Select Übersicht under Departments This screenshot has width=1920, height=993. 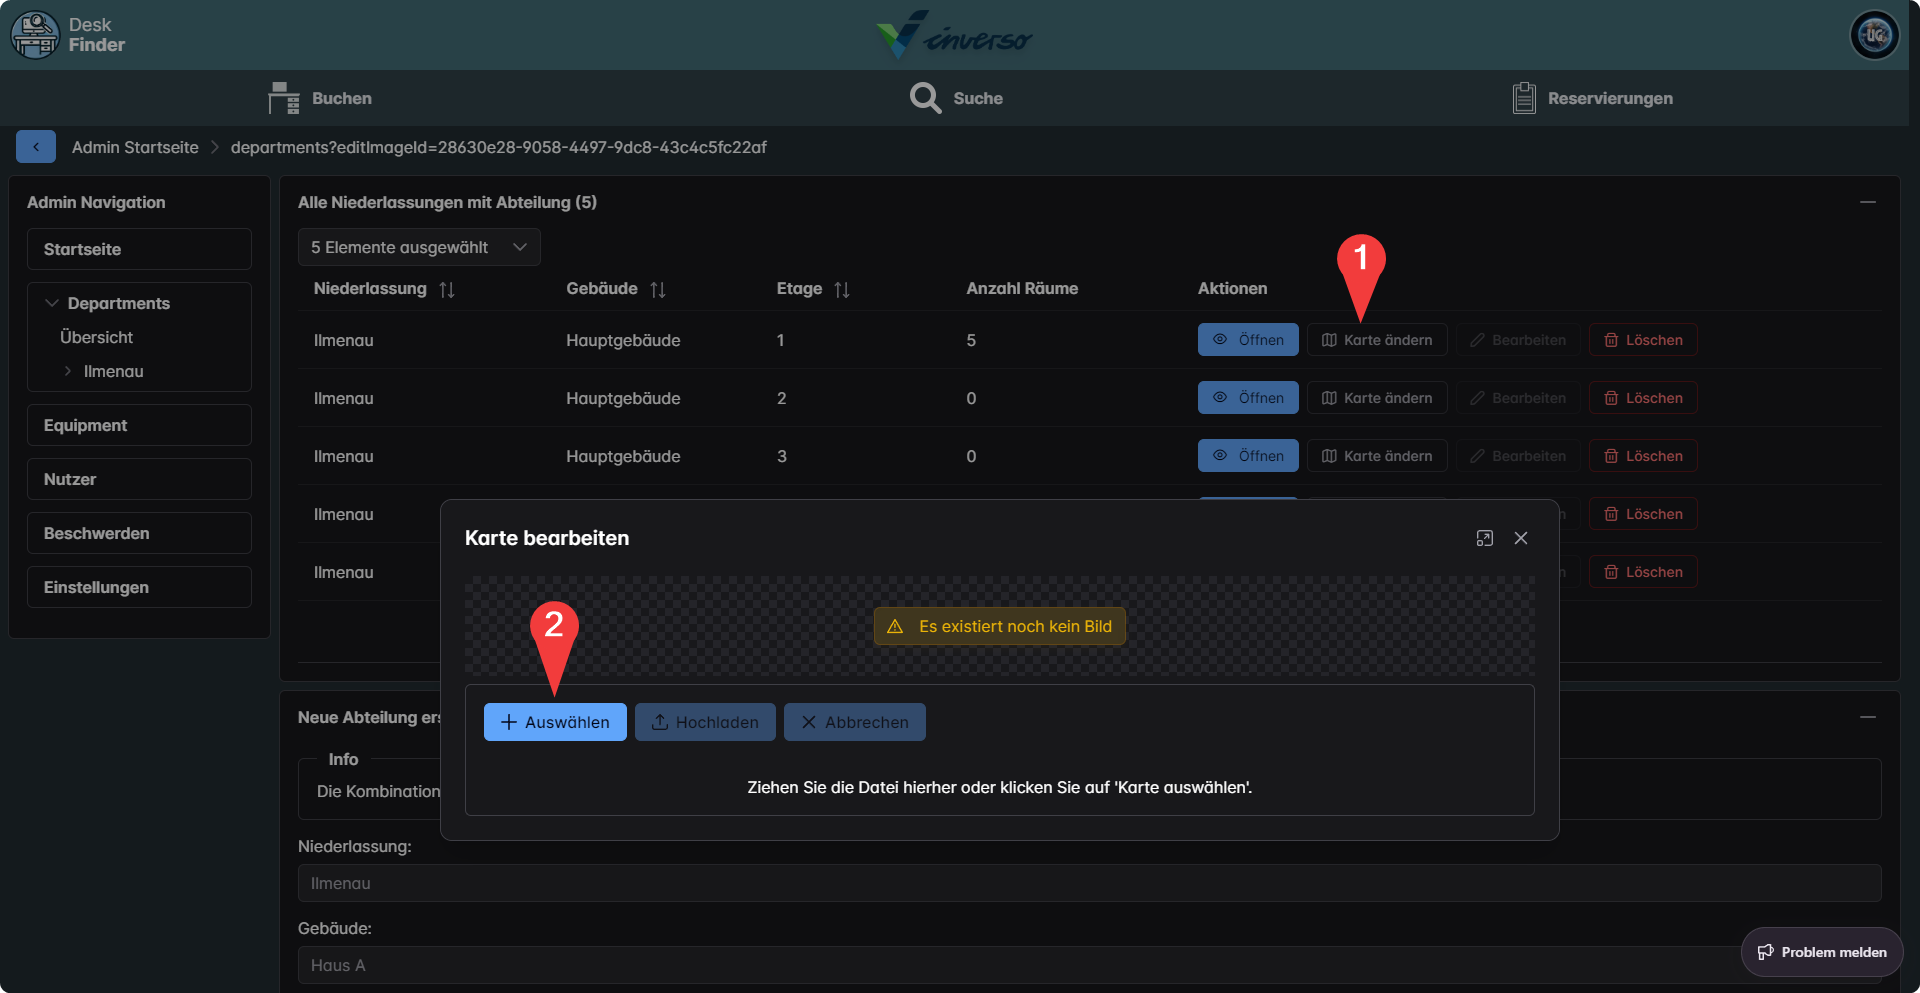point(96,337)
